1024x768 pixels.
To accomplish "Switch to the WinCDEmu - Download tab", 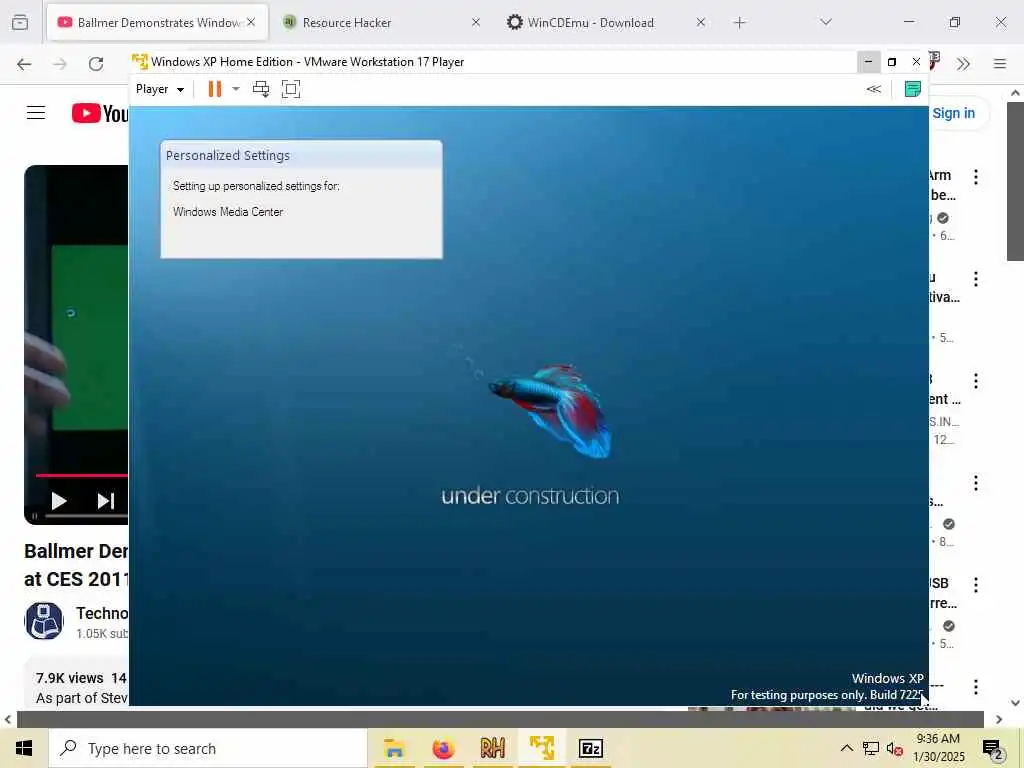I will coord(590,22).
